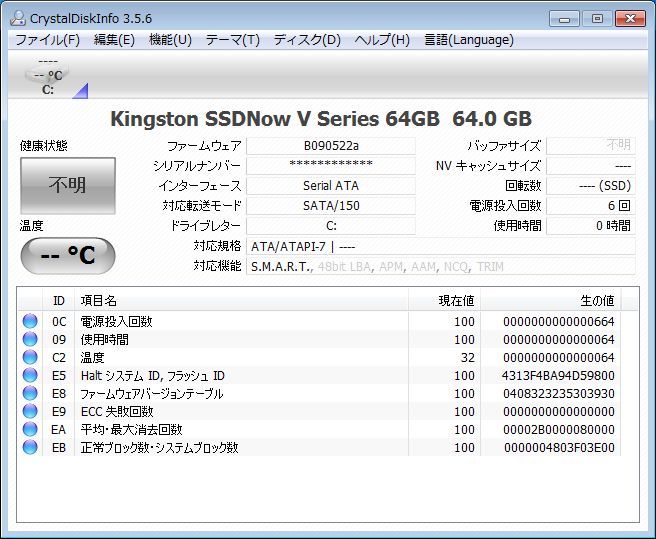Screen dimensions: 656x539
Task: Click status orb for 正常ブロック数 row
Action: coord(30,447)
